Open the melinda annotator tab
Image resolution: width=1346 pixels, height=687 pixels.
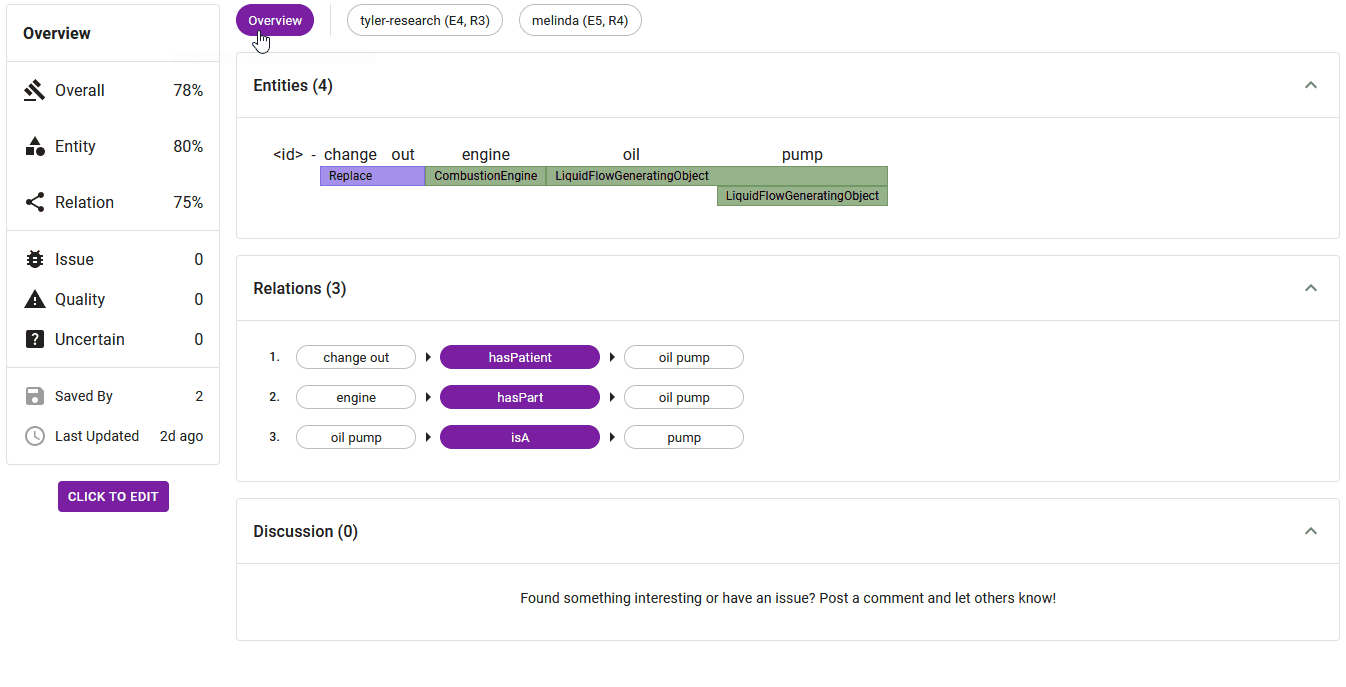580,21
